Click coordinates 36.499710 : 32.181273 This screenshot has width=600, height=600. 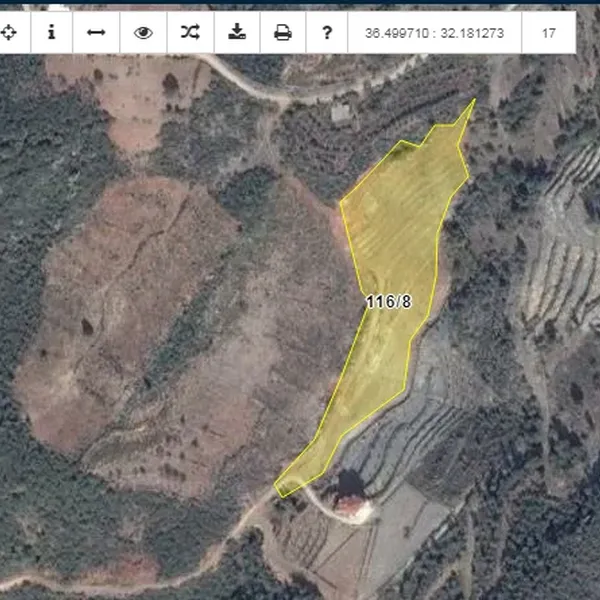coord(434,33)
